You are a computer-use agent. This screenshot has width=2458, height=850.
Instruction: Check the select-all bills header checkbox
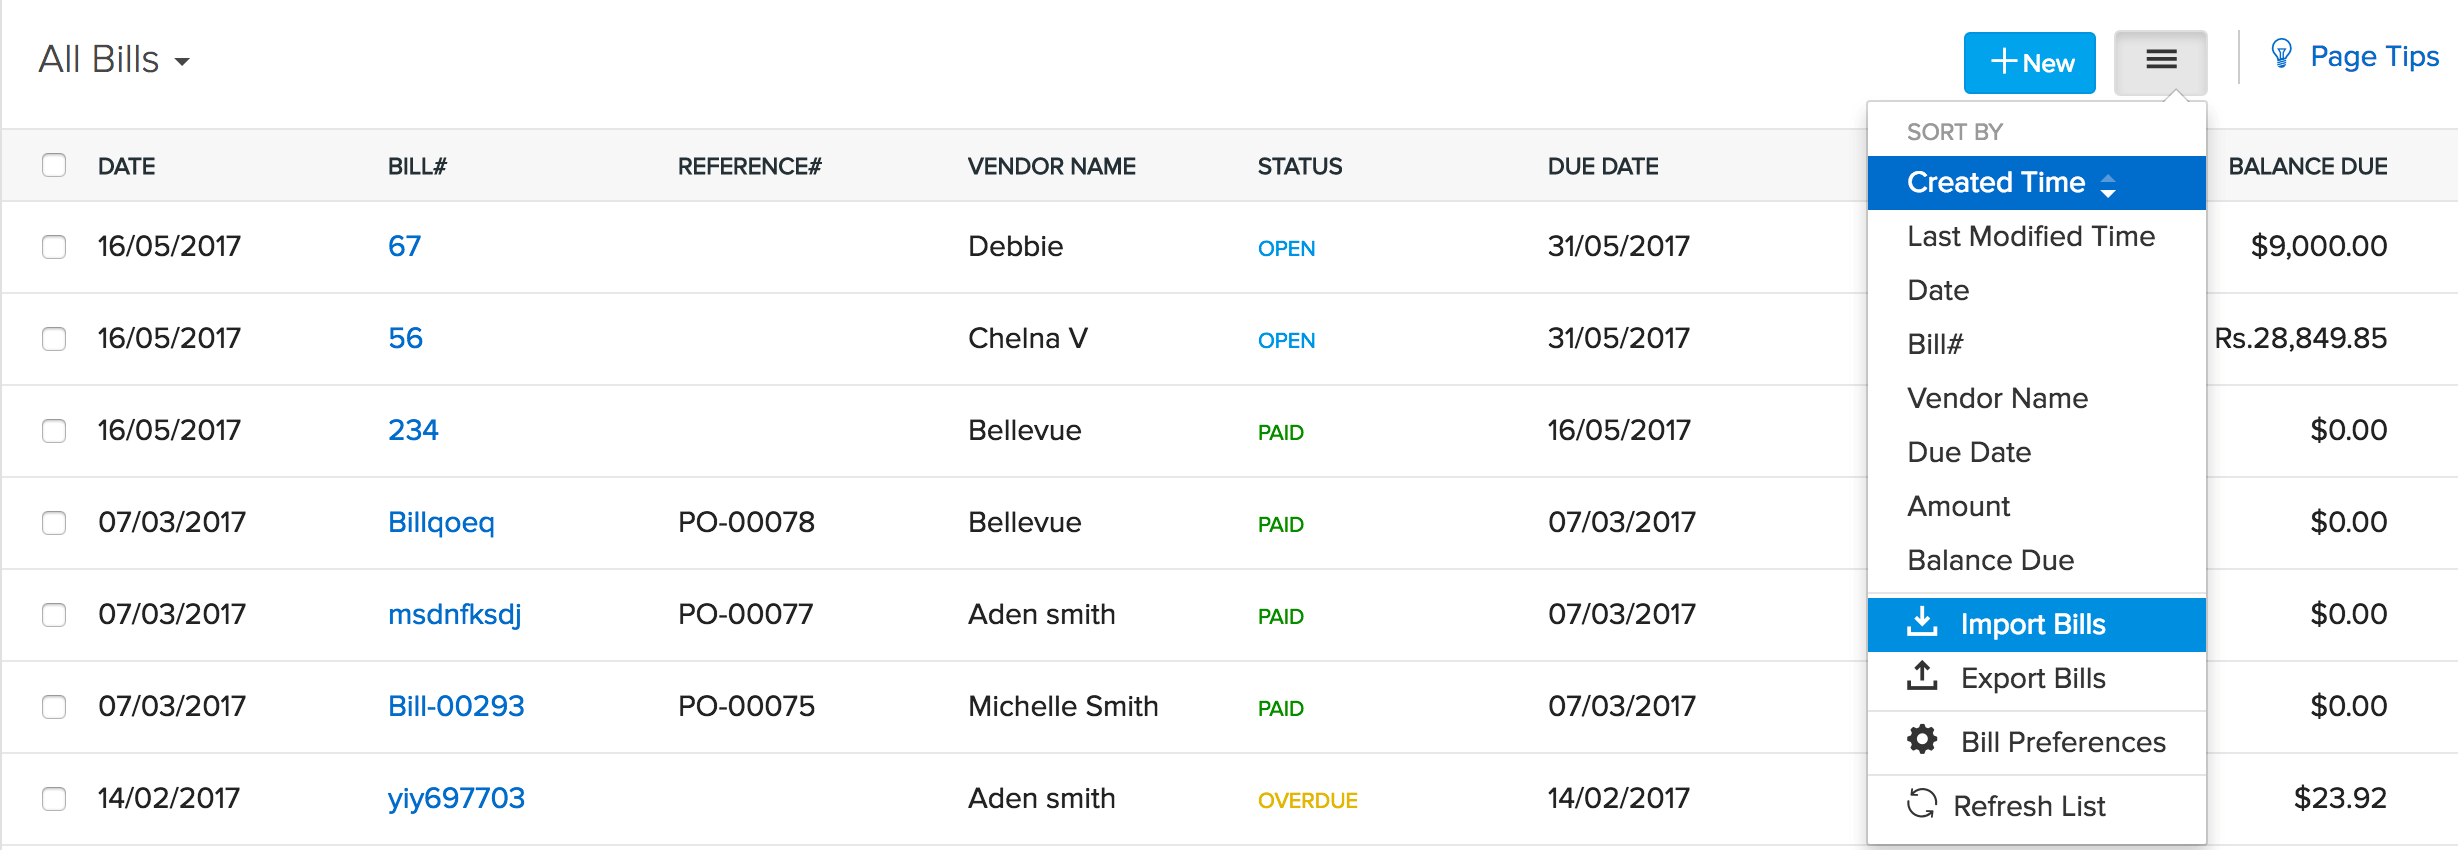tap(54, 165)
